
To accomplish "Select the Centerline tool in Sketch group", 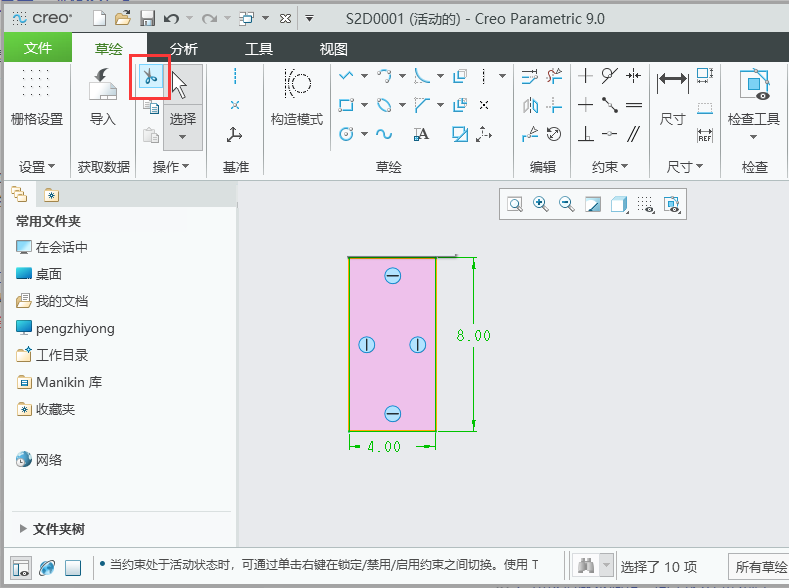I will 484,76.
